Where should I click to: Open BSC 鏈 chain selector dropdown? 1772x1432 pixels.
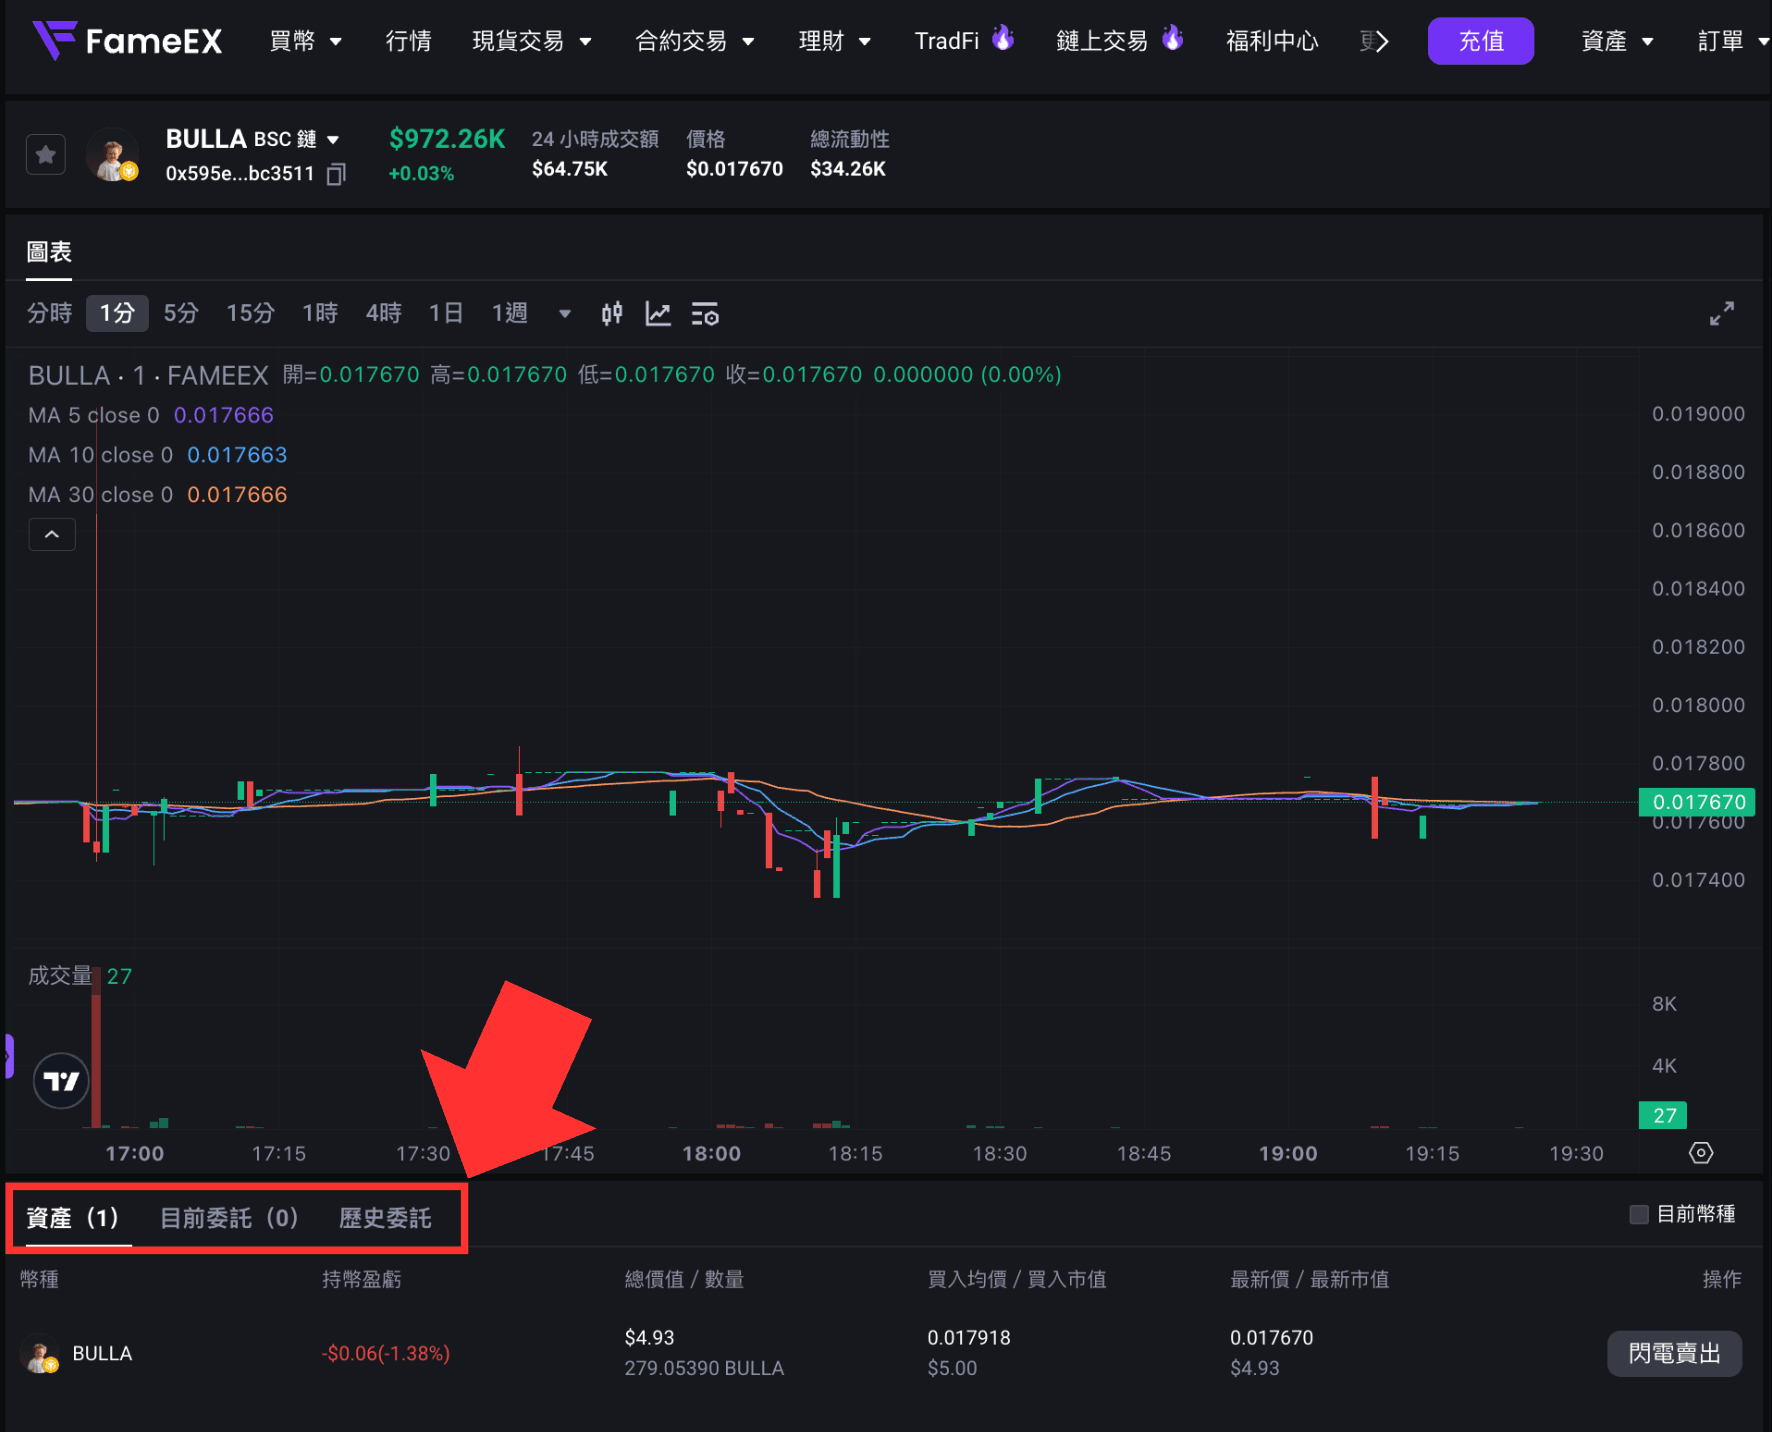[x=297, y=139]
